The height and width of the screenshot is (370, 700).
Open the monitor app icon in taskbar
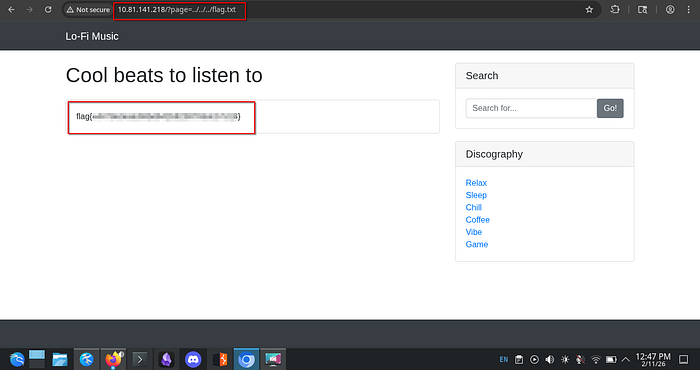coord(273,359)
